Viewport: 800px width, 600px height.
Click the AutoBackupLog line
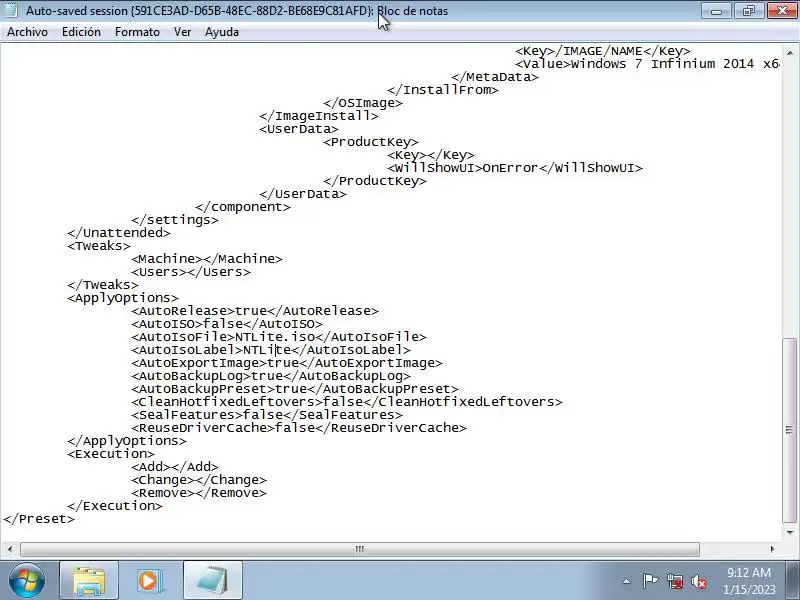click(270, 376)
